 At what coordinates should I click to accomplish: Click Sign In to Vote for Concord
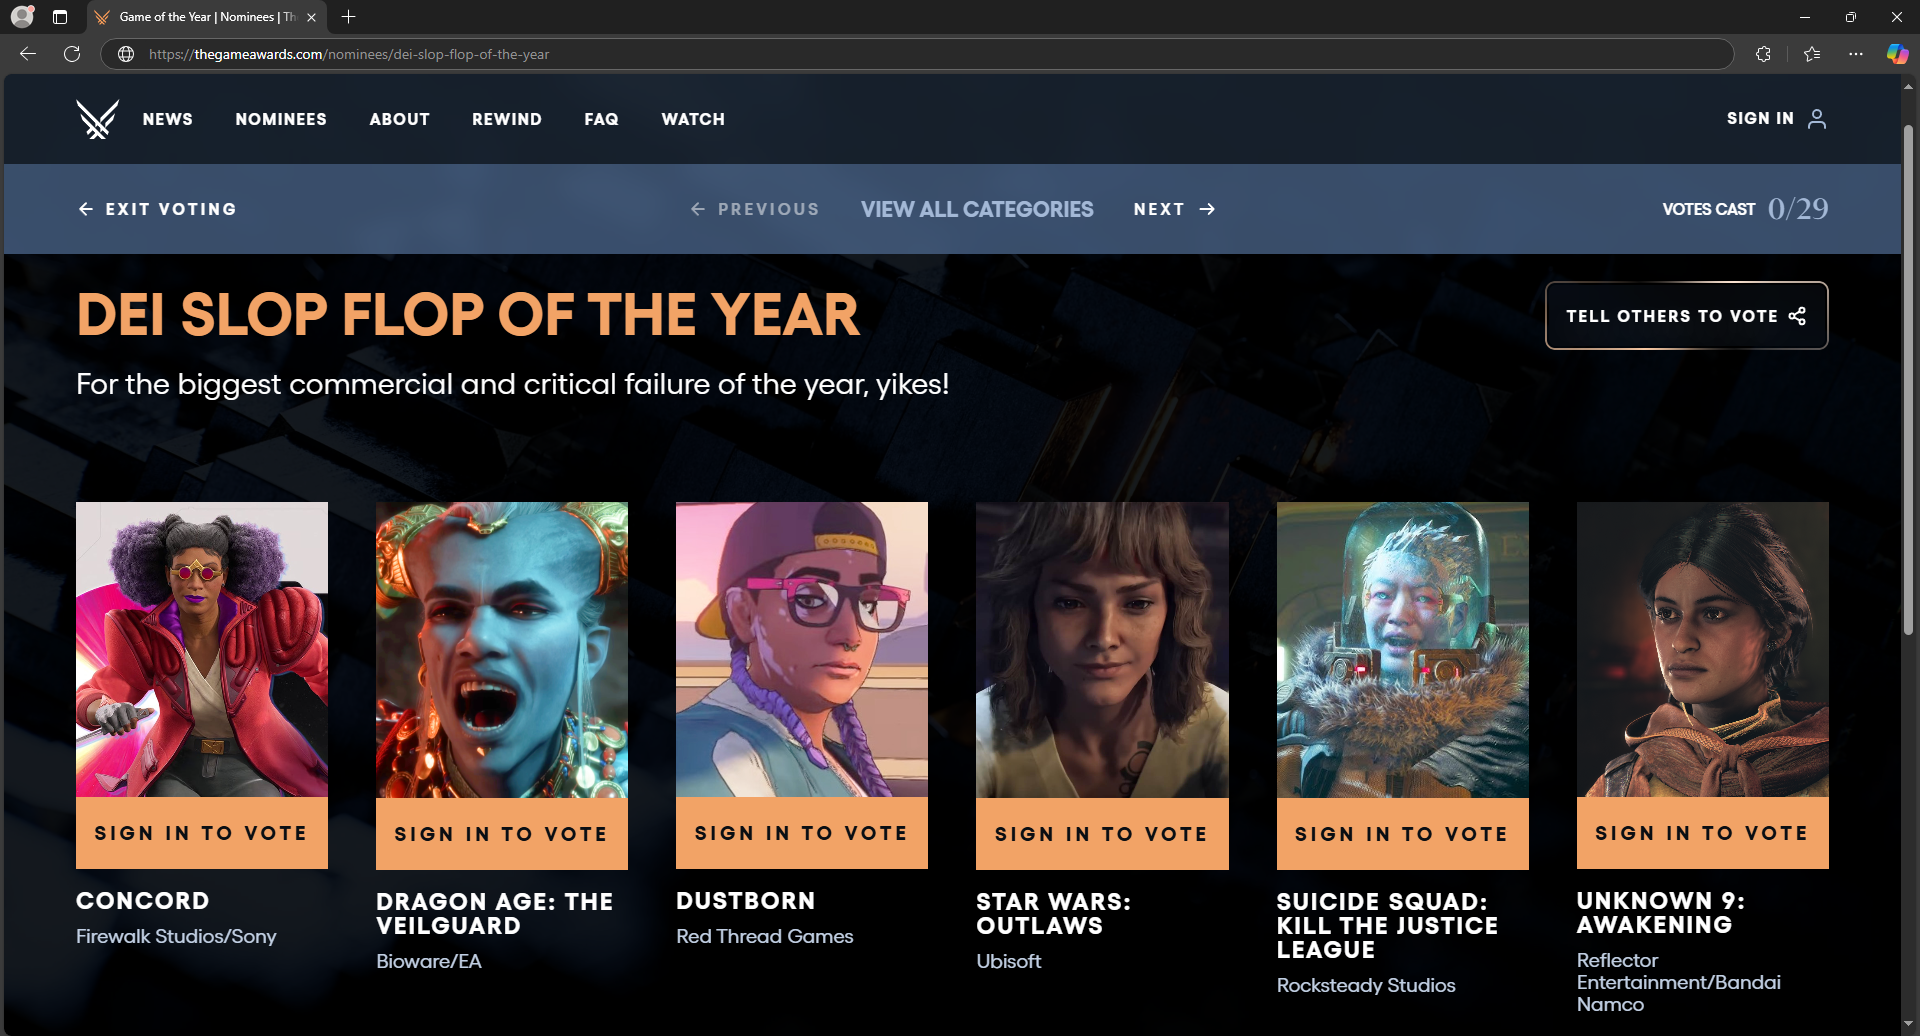tap(202, 833)
